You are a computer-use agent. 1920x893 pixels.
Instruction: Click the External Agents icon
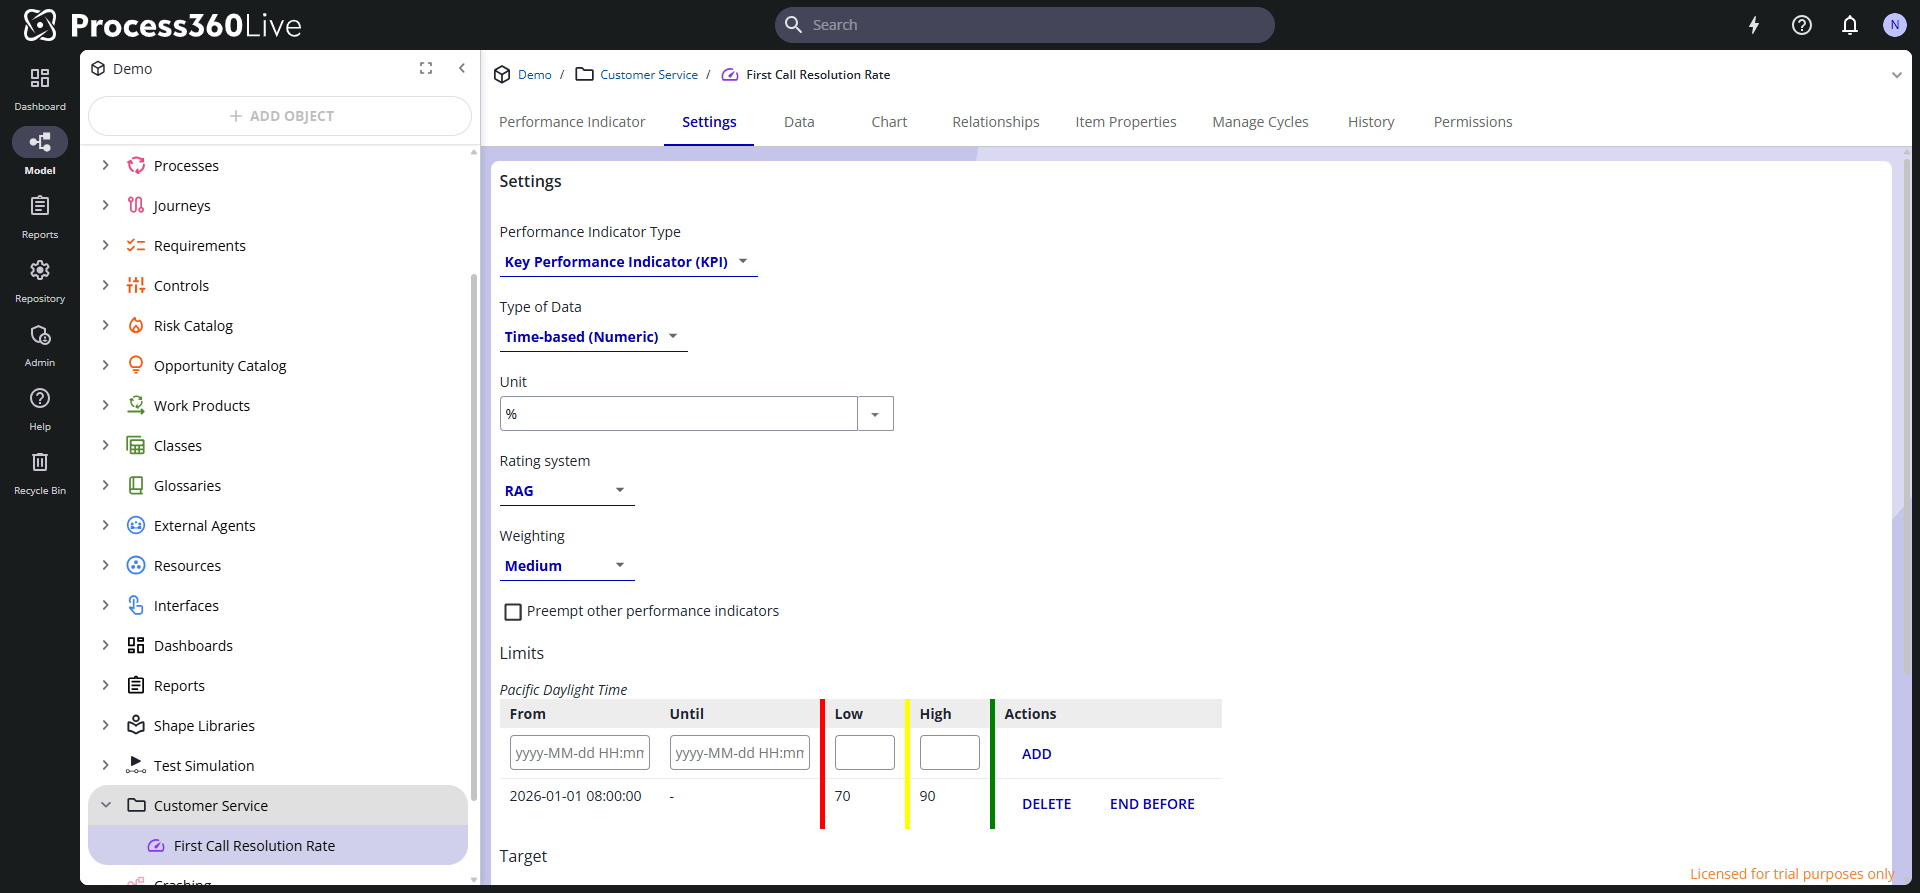click(x=136, y=525)
